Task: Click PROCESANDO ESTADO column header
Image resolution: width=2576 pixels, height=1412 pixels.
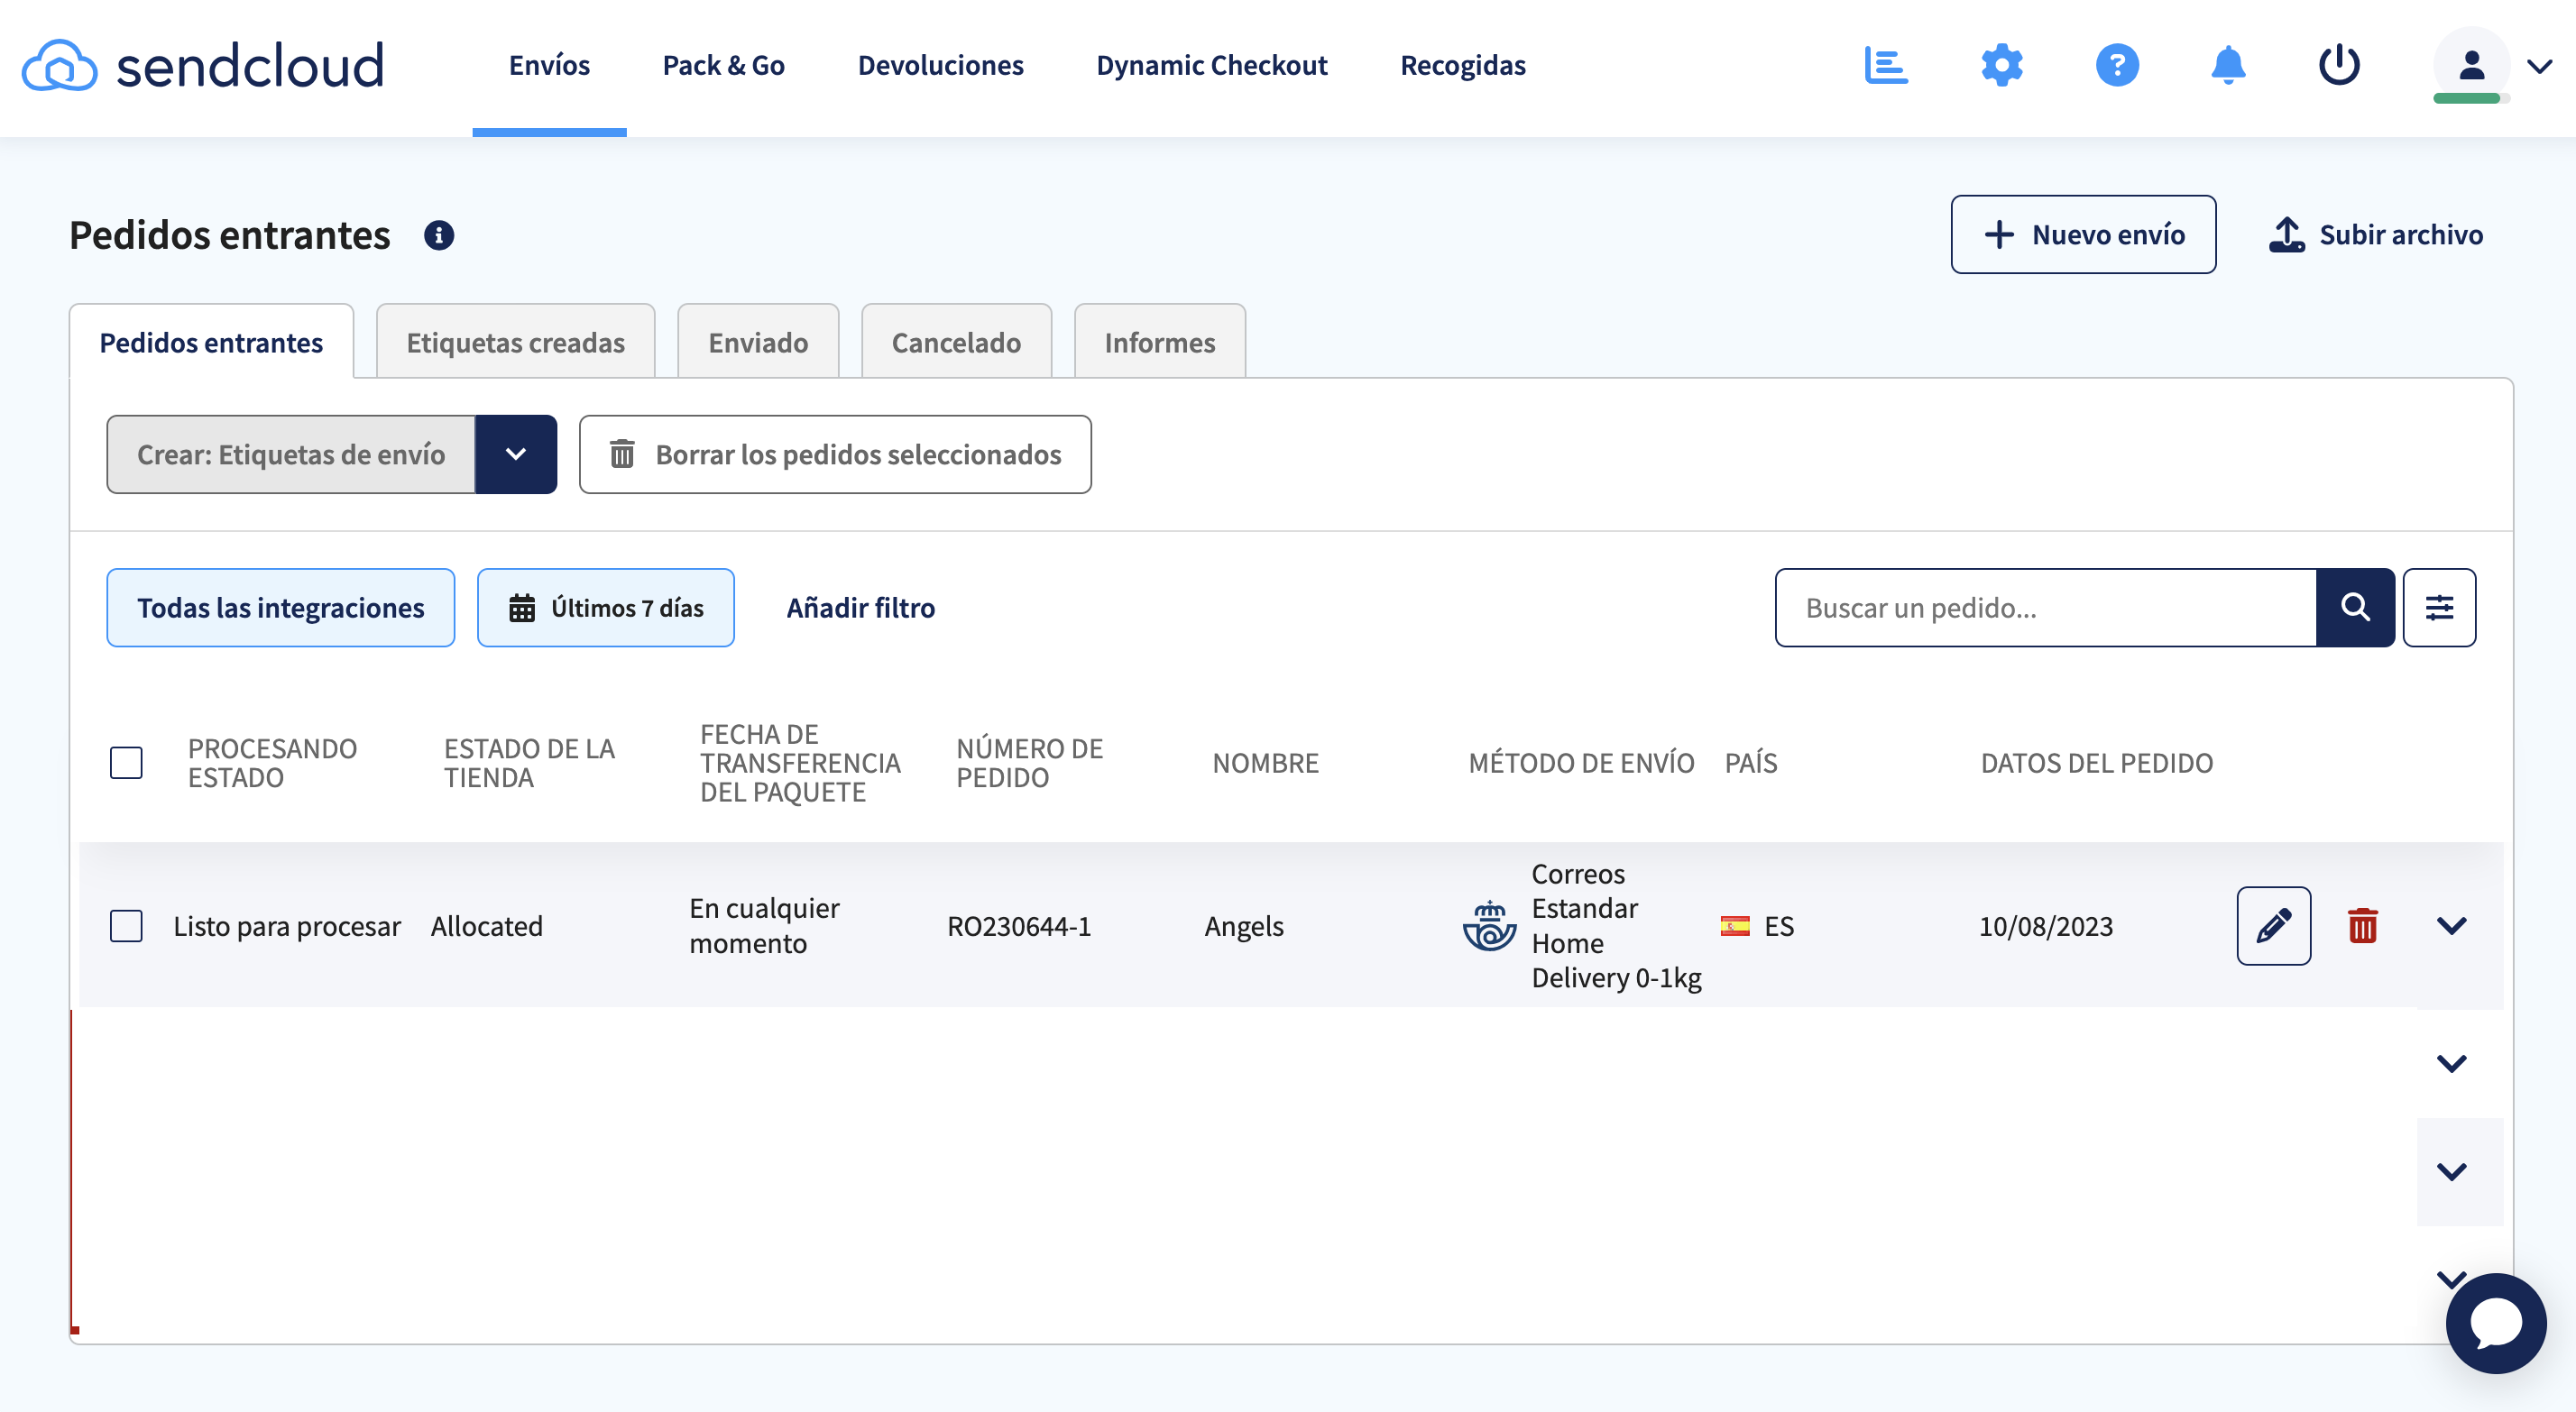Action: (272, 763)
